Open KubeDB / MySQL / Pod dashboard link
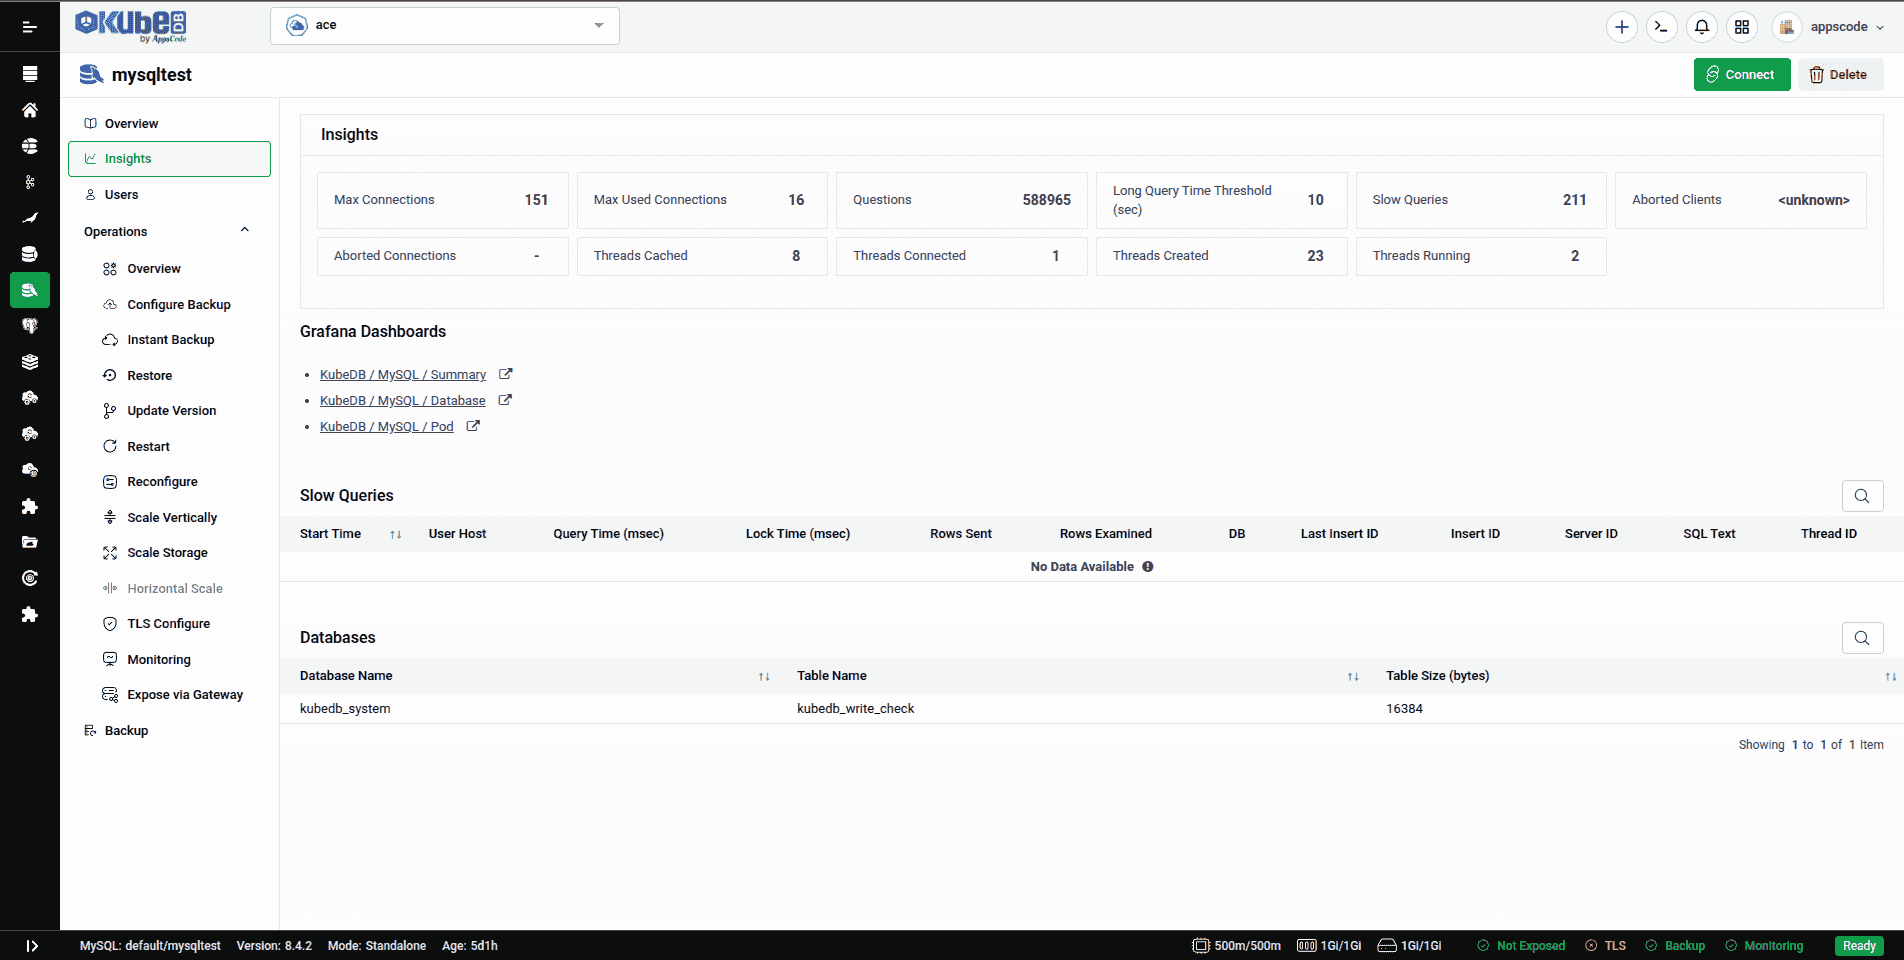This screenshot has height=960, width=1904. point(387,427)
